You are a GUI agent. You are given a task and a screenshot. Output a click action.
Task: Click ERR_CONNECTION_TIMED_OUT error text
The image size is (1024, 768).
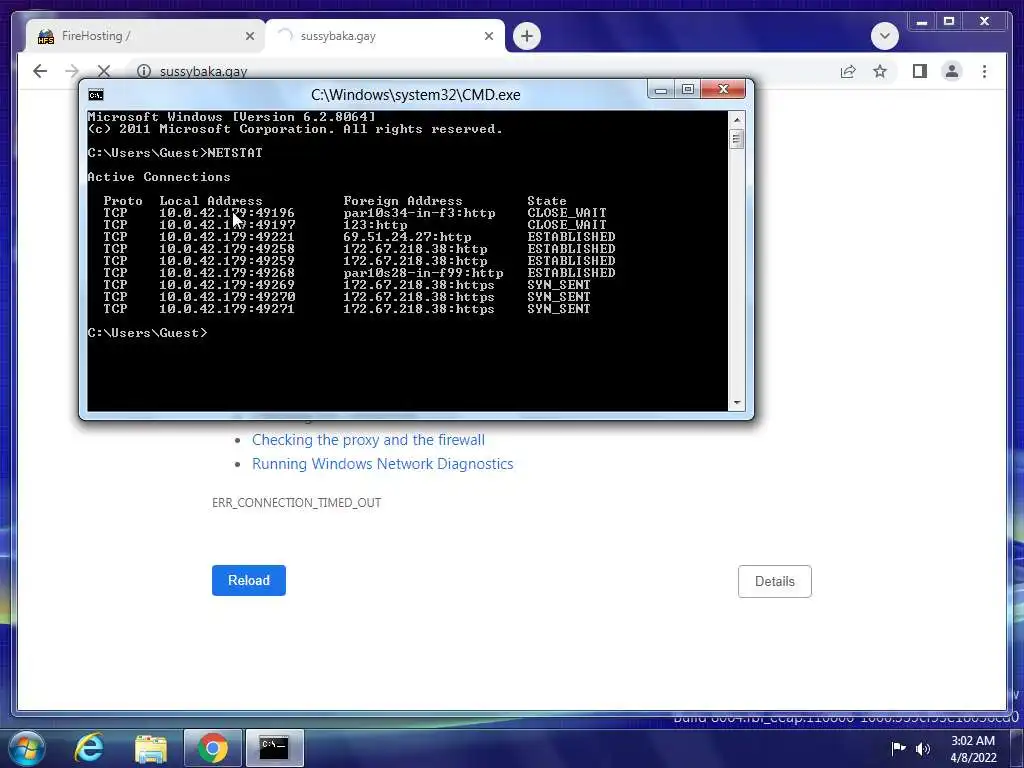296,503
